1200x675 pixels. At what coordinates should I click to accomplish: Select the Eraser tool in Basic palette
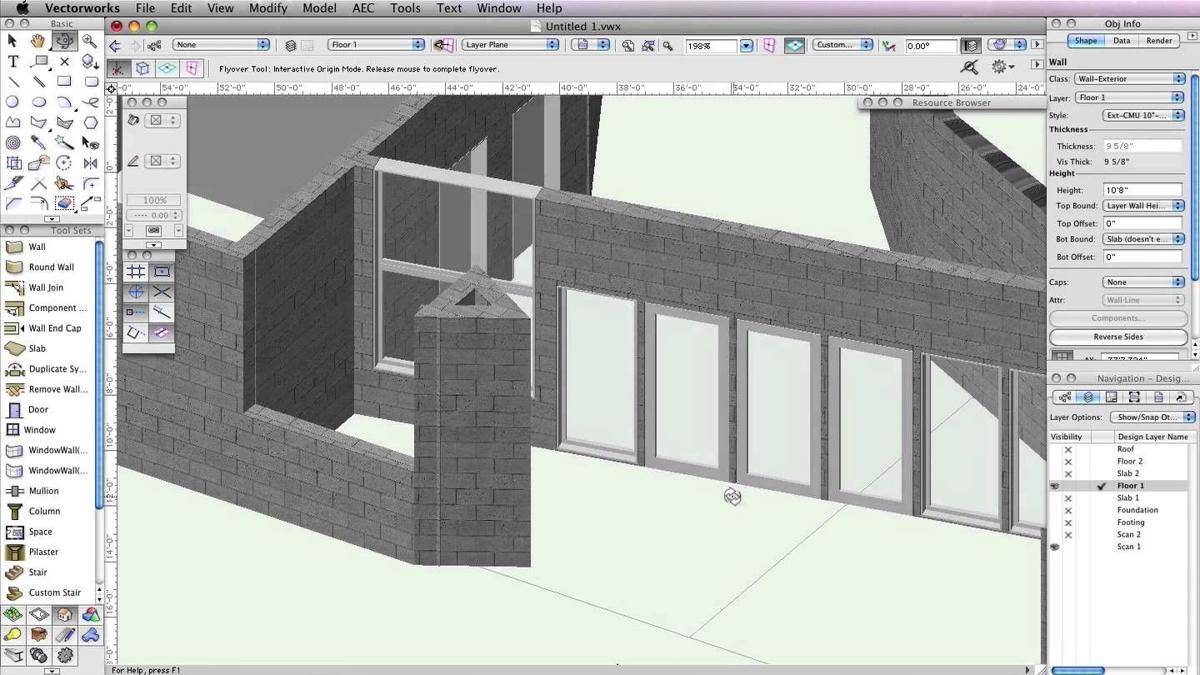pyautogui.click(x=64, y=203)
